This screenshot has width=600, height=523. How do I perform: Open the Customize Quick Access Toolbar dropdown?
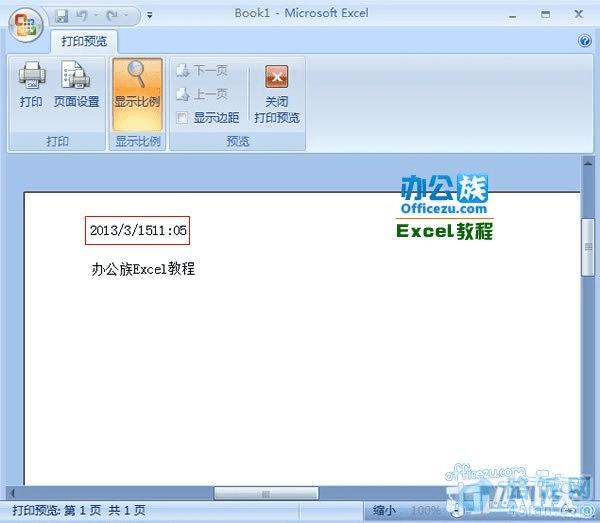click(150, 16)
